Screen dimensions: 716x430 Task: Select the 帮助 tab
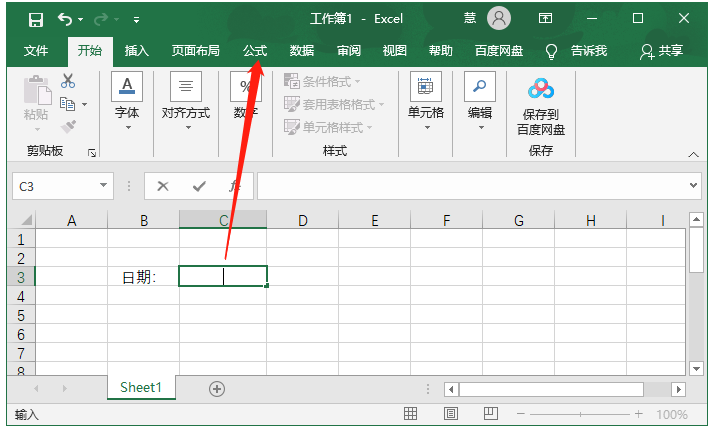tap(441, 50)
